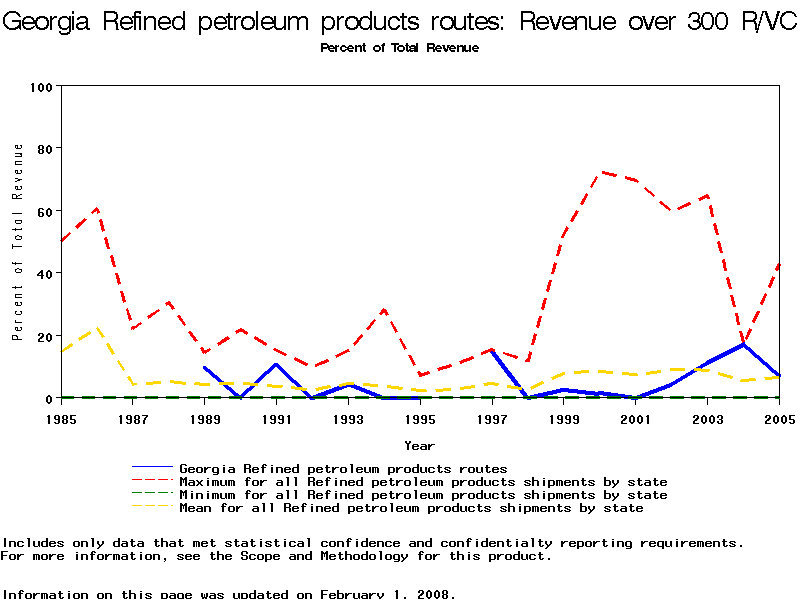
Task: Click the 100 tick label on the y-axis
Action: [x=40, y=87]
